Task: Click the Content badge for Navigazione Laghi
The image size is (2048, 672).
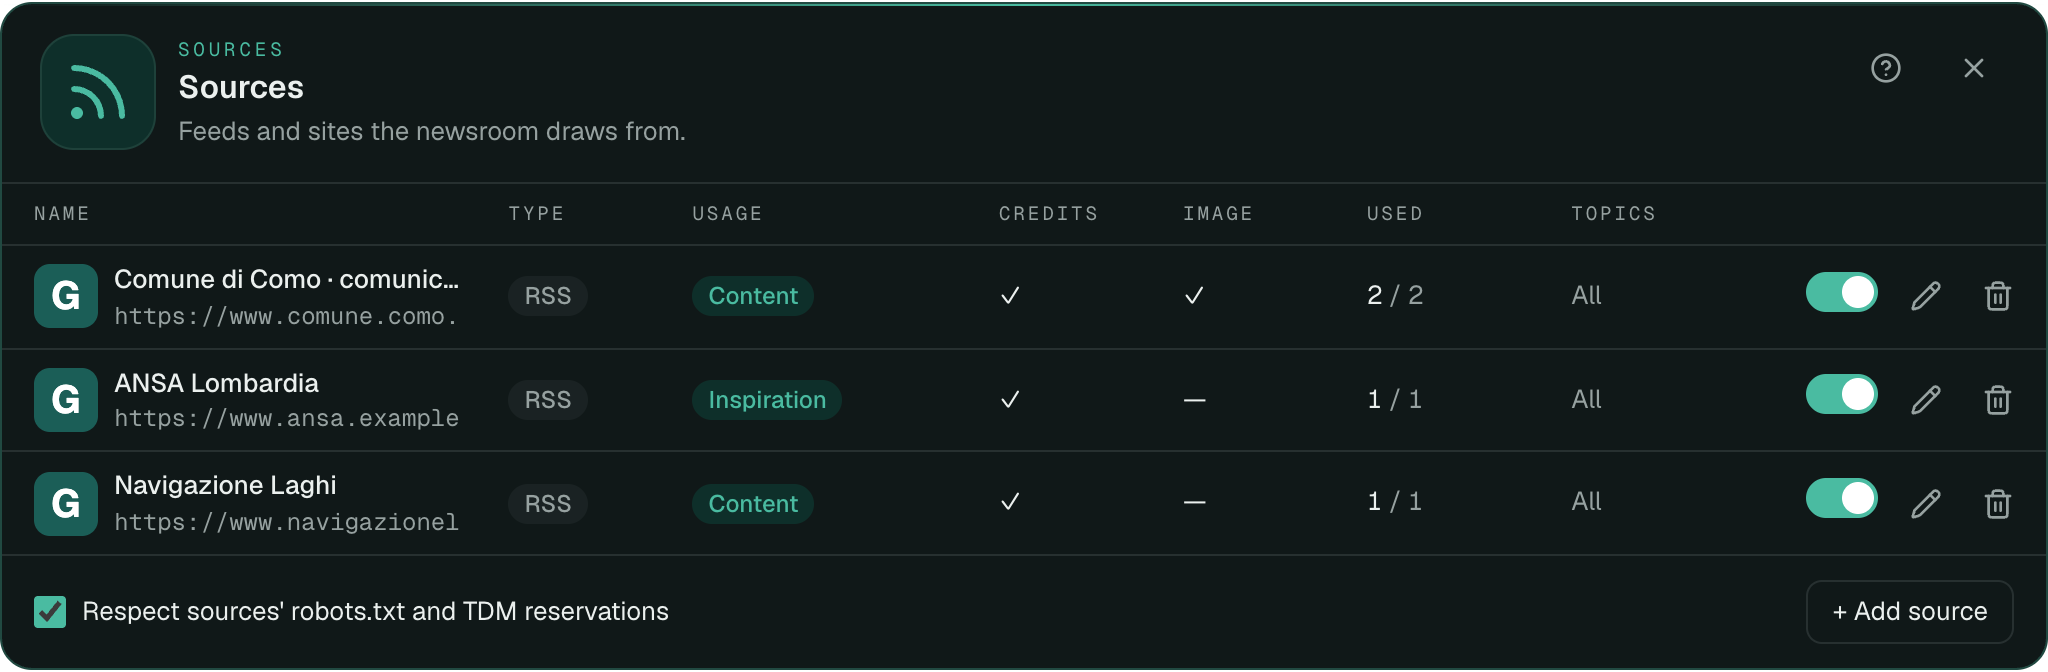Action: click(x=753, y=504)
